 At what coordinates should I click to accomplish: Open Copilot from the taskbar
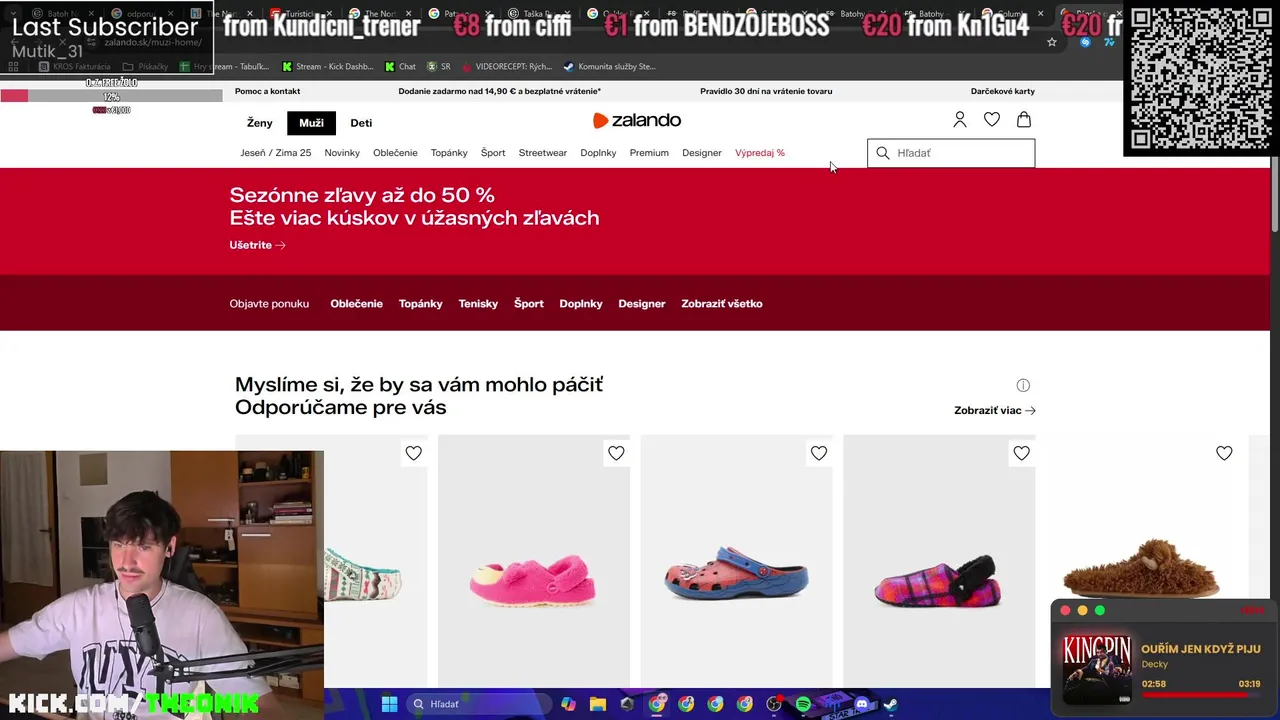tap(568, 704)
